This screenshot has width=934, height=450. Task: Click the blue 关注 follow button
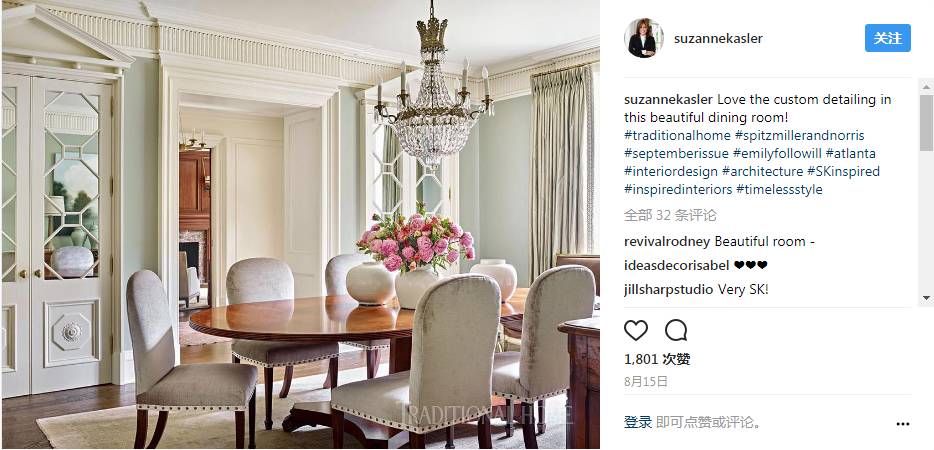coord(888,38)
